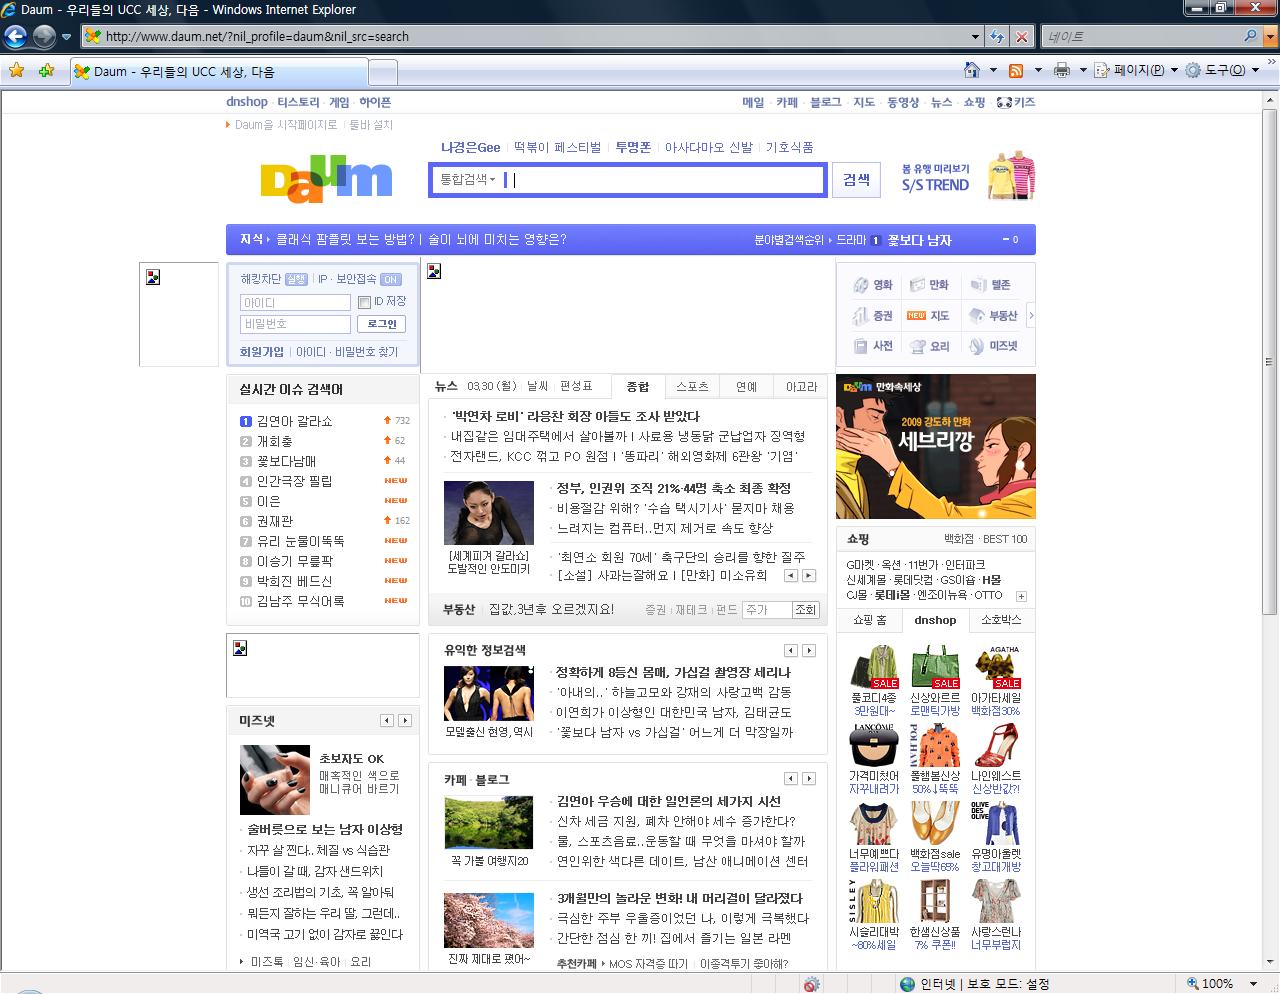Click the Stop loading X icon
1280x994 pixels.
point(1021,37)
